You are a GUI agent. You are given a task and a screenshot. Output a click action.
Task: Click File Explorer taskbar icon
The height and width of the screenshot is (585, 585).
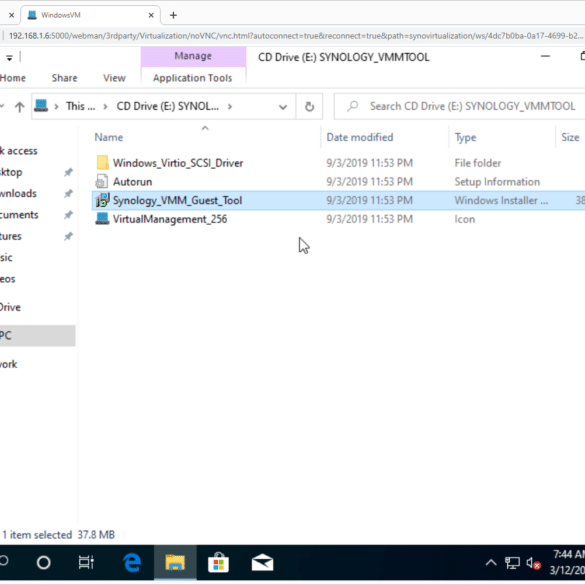(x=175, y=563)
